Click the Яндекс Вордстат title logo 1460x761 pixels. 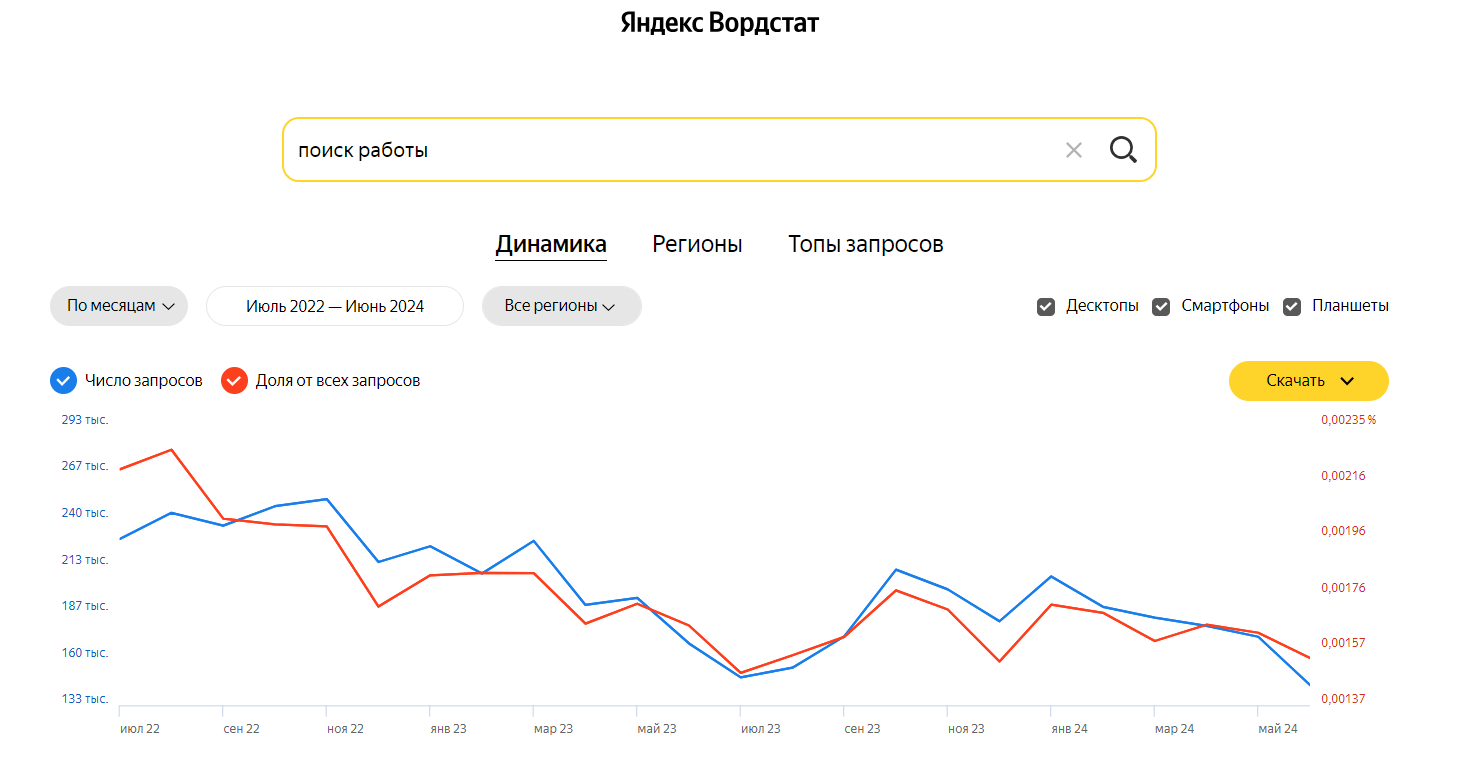click(720, 23)
